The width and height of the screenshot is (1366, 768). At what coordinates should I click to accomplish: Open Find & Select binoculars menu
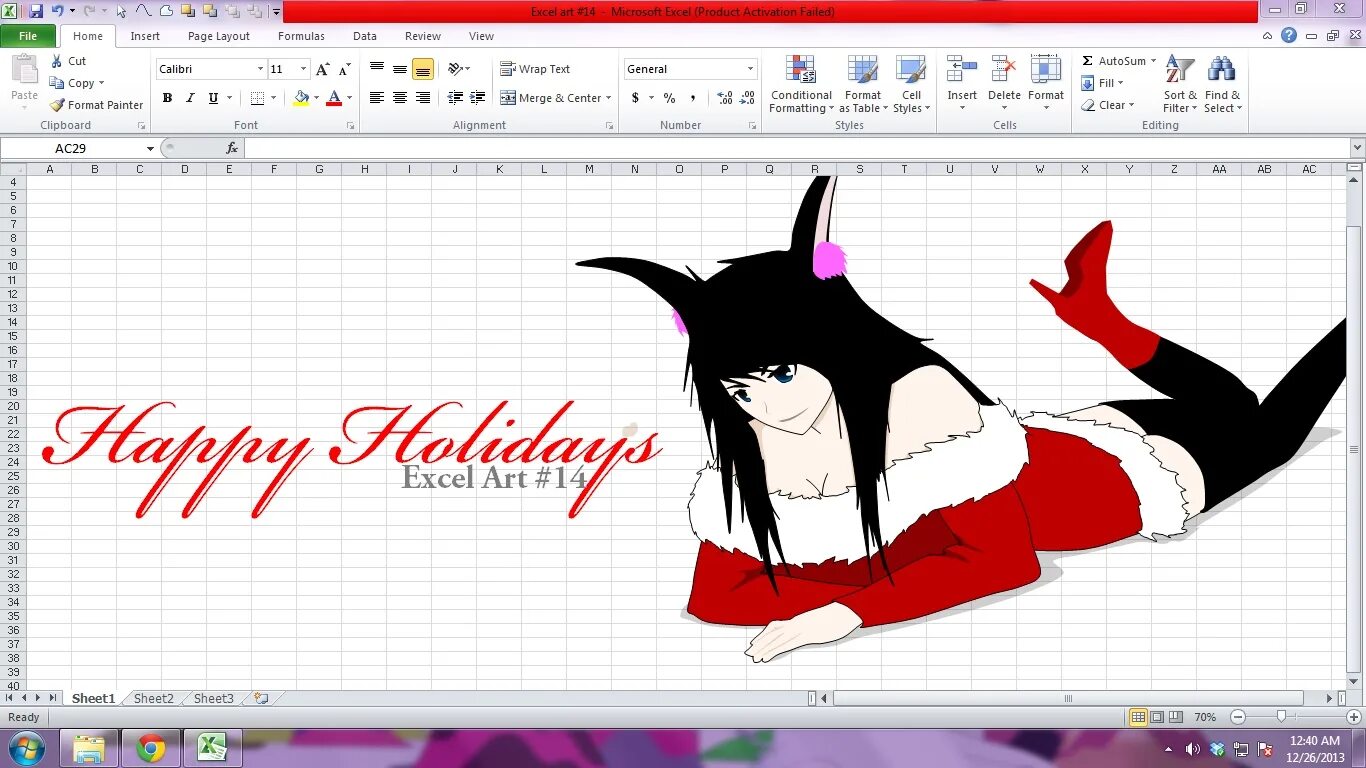pyautogui.click(x=1222, y=85)
